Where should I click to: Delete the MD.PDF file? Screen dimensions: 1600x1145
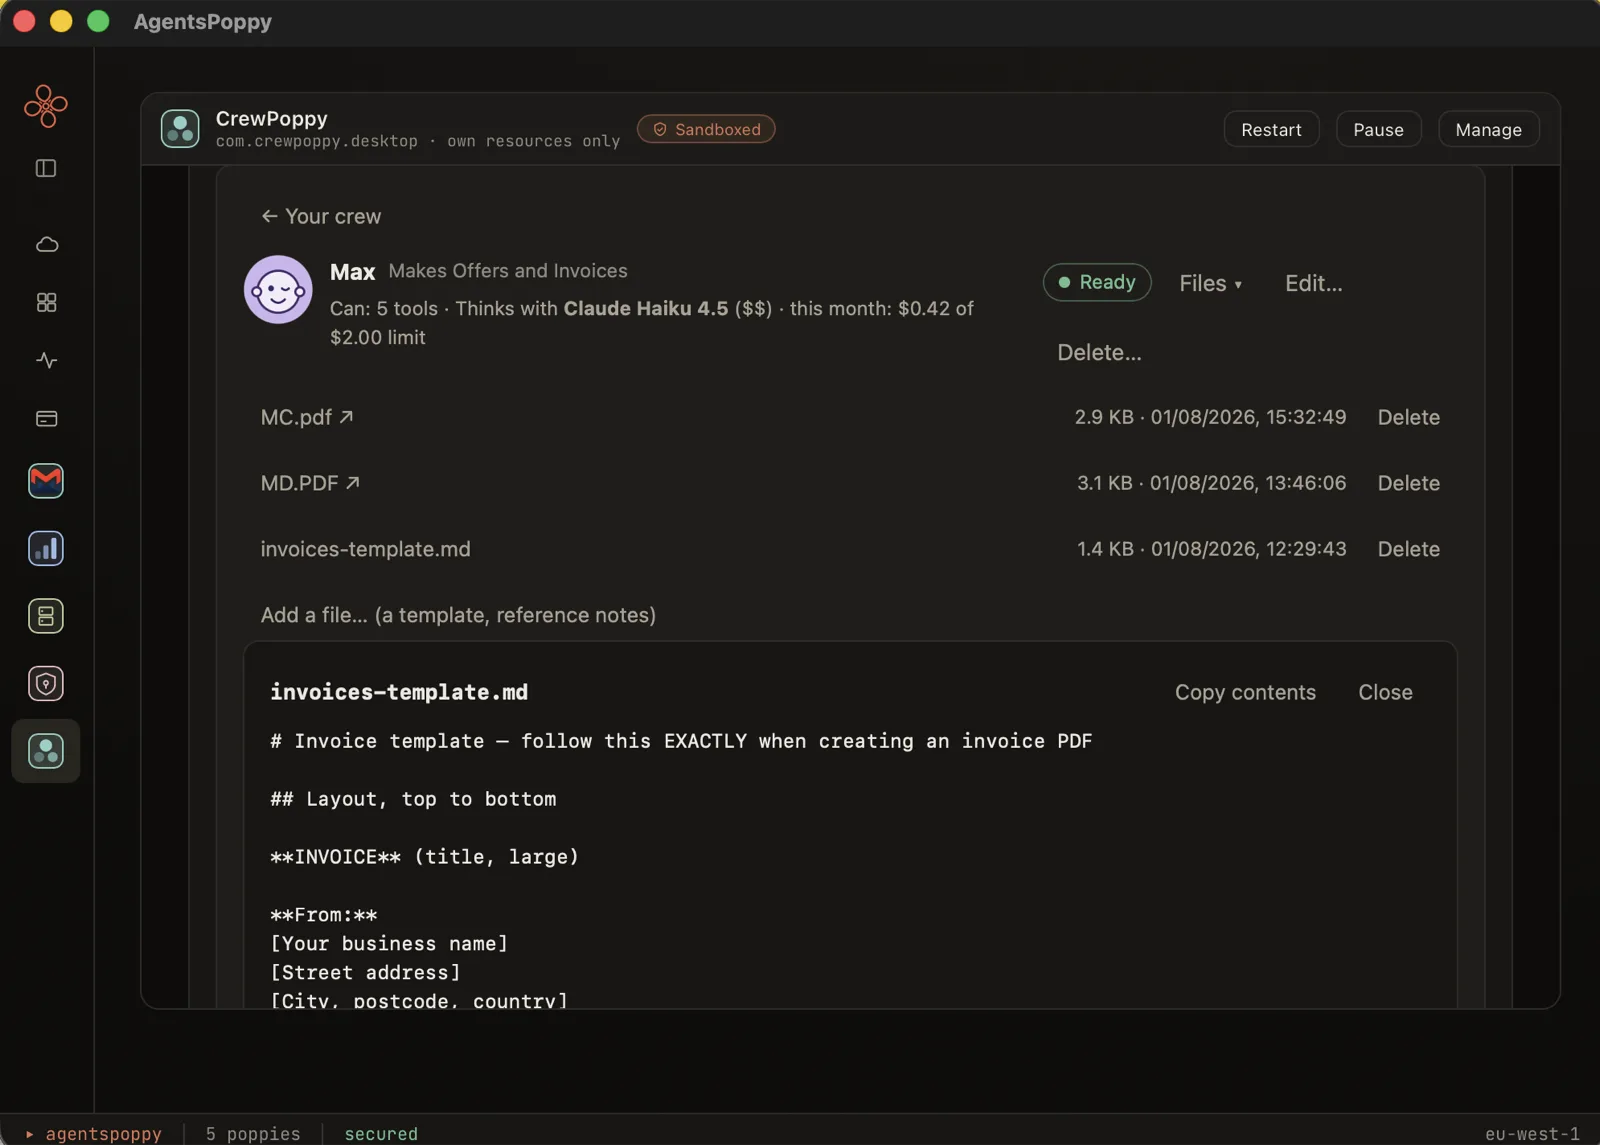coord(1408,483)
